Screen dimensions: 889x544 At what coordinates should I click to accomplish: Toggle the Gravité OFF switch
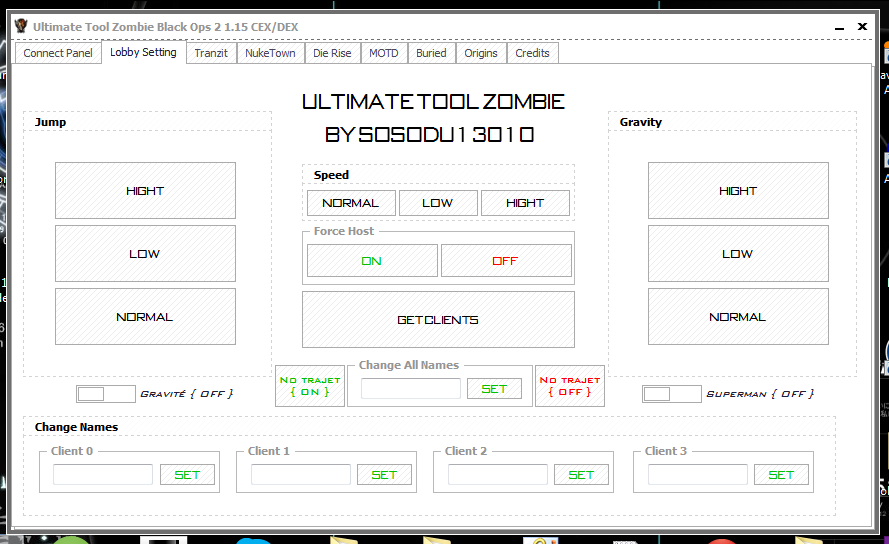point(105,394)
